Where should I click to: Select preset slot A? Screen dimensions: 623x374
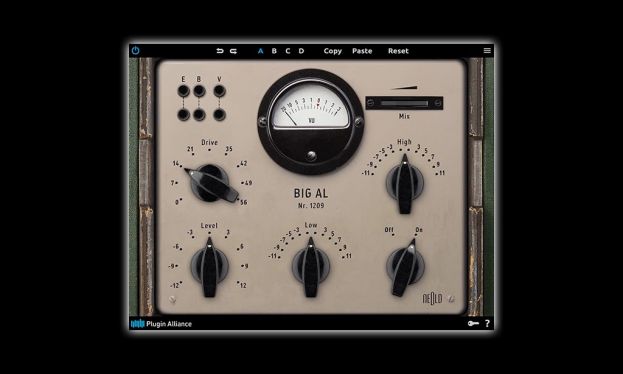(x=261, y=51)
